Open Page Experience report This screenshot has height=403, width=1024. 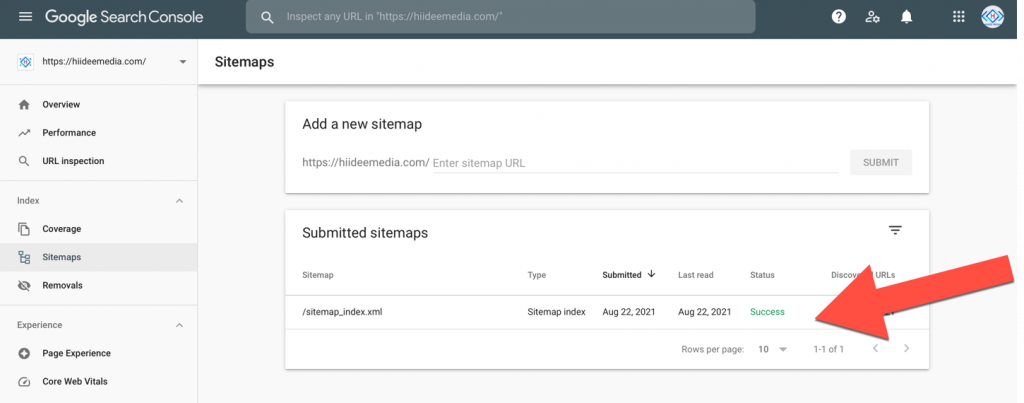(x=99, y=353)
